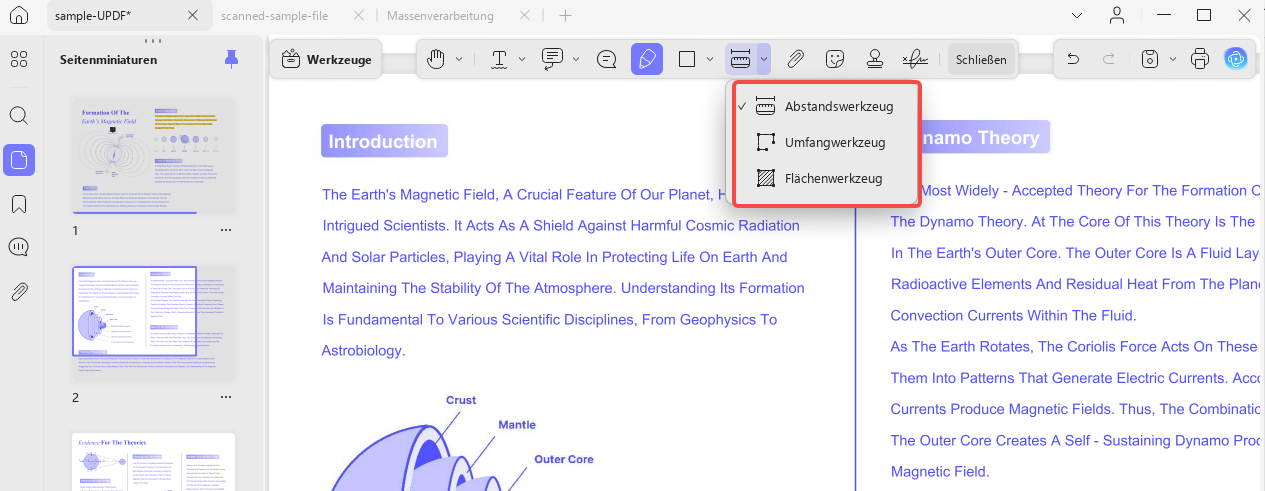Expand the save options dropdown
This screenshot has width=1265, height=491.
(x=1172, y=59)
